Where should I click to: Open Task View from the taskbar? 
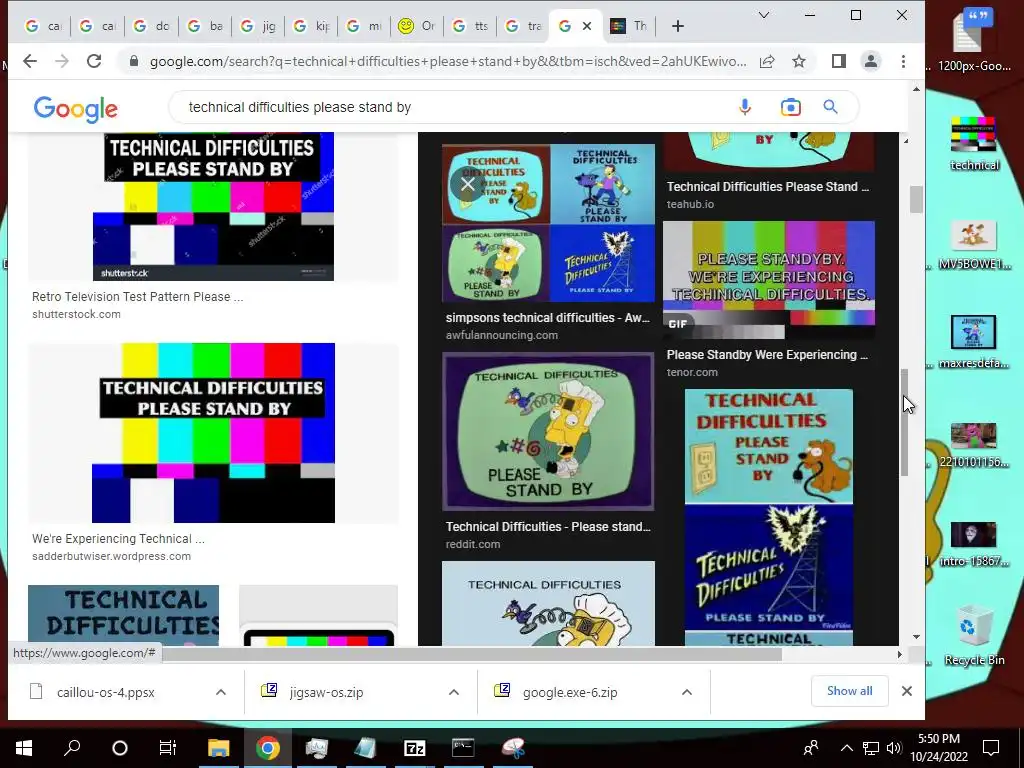[168, 748]
